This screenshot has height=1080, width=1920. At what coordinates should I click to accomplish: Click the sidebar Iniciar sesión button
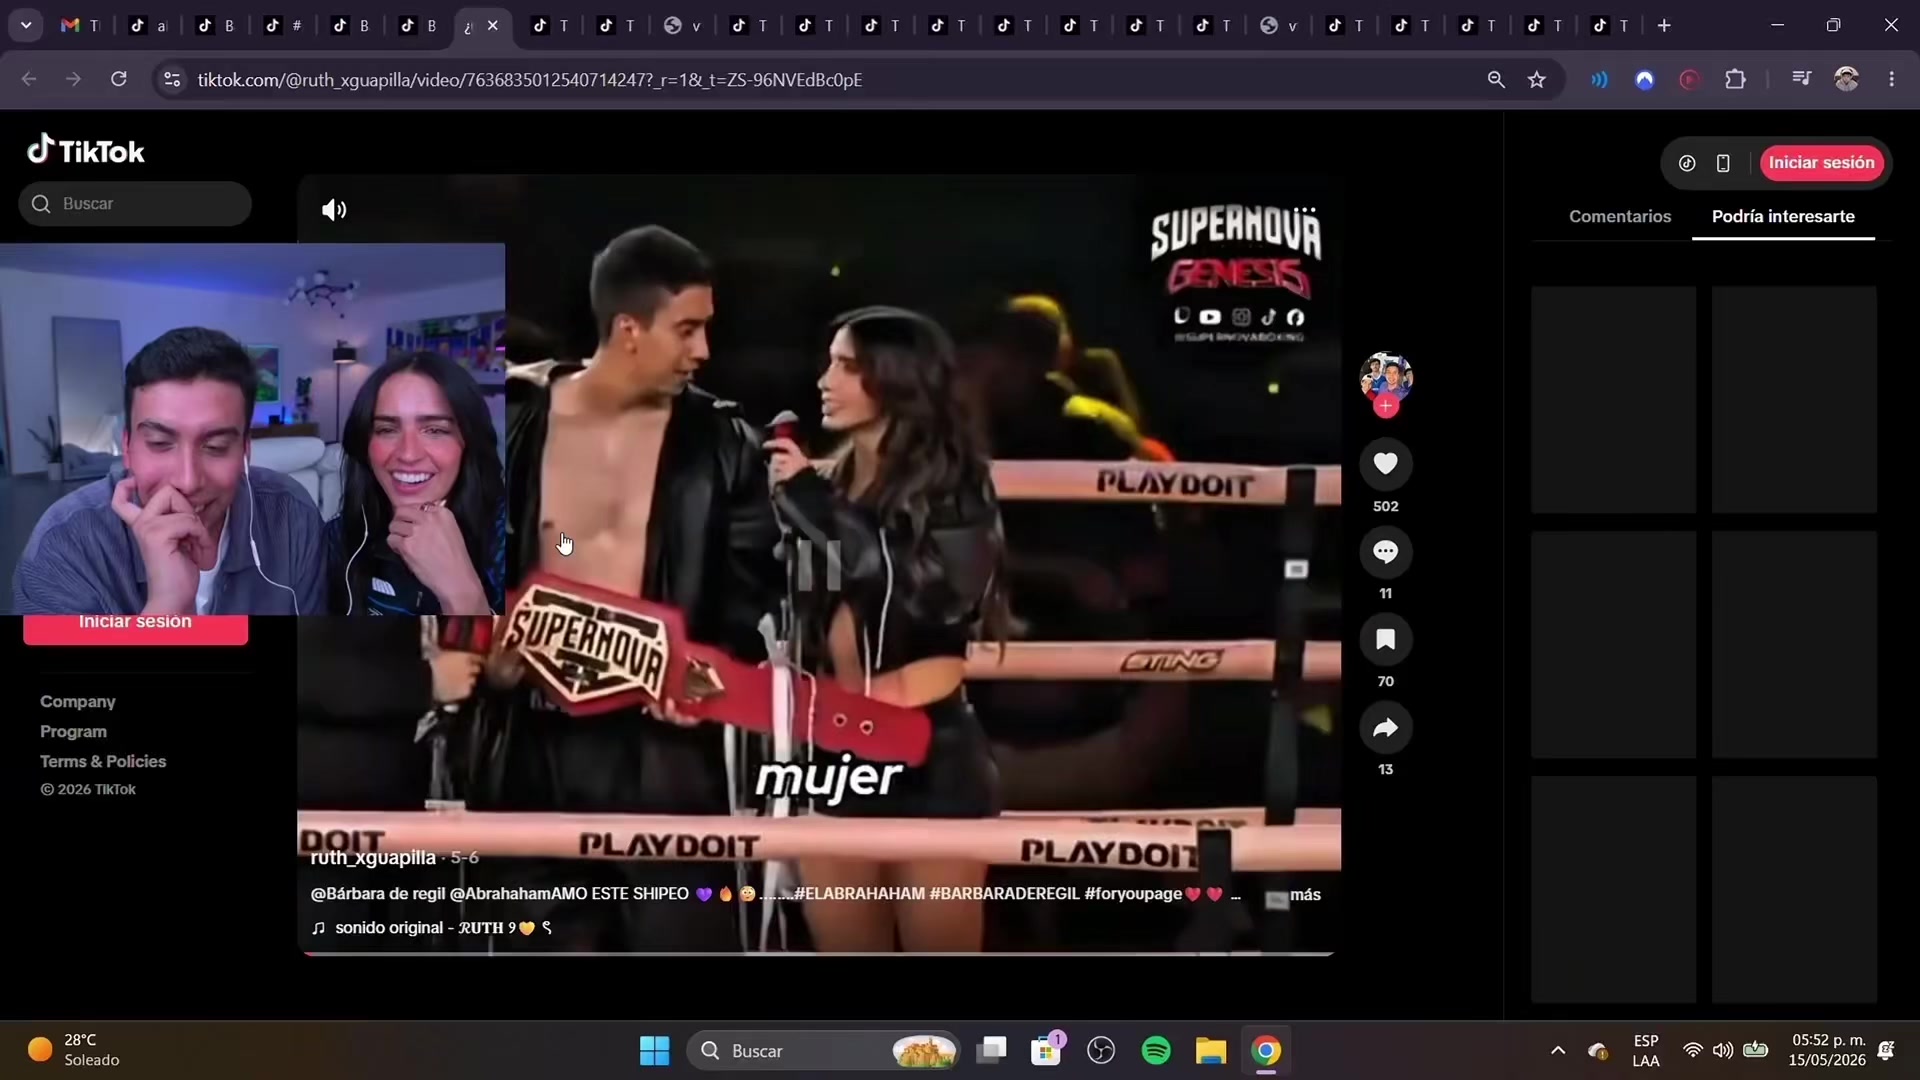point(135,627)
